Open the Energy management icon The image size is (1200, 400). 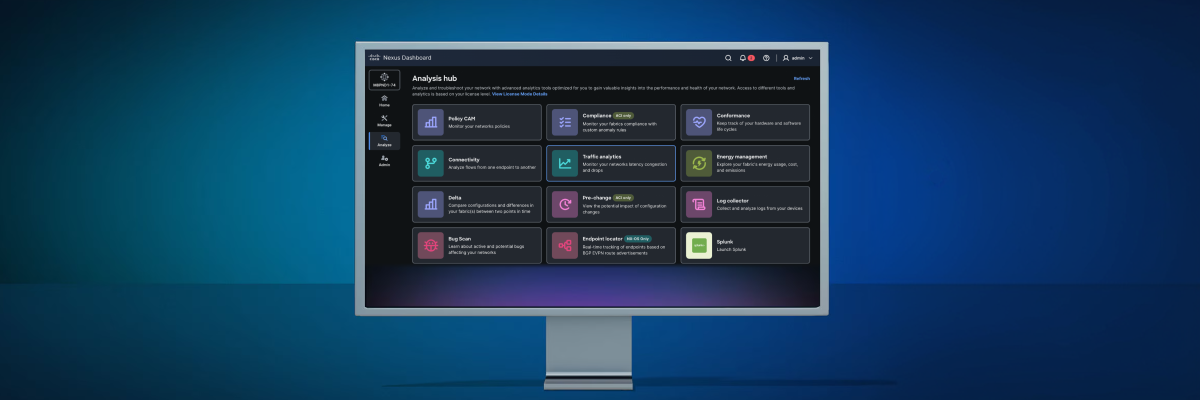coord(699,163)
